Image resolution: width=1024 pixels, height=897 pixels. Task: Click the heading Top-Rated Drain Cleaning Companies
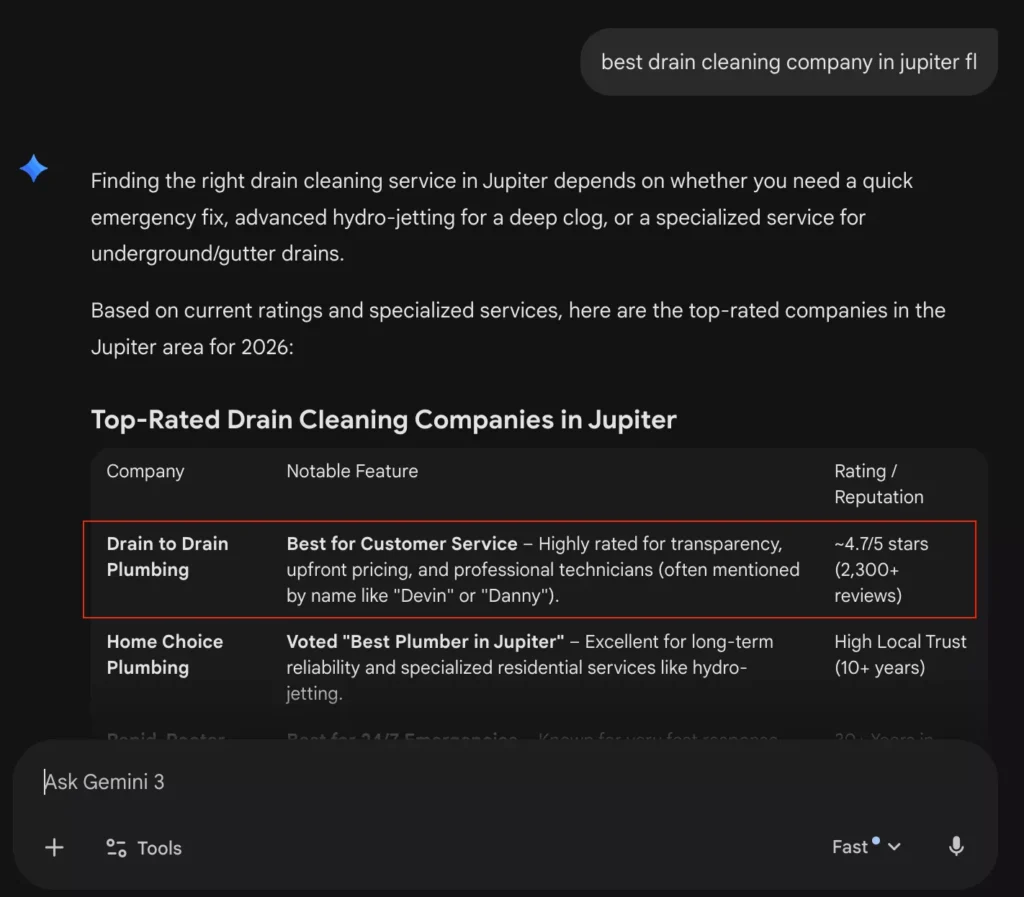[x=382, y=419]
